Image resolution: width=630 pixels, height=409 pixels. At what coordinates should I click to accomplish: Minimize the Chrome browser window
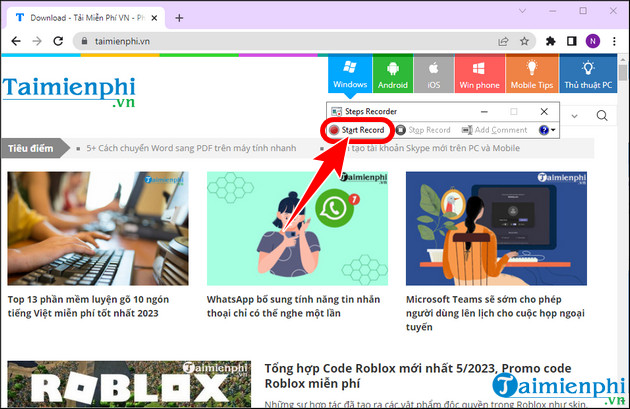click(553, 11)
